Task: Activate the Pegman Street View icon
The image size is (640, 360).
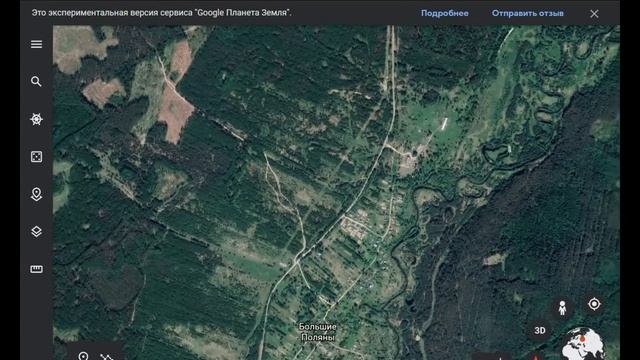Action: coord(562,308)
